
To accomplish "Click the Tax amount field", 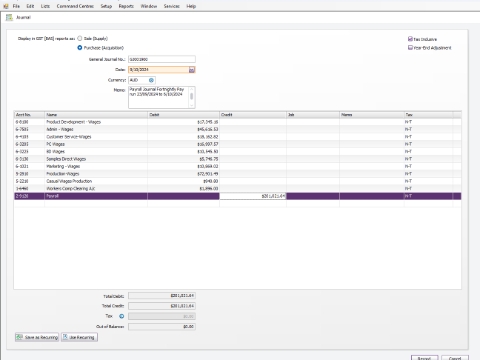I will pyautogui.click(x=162, y=316).
